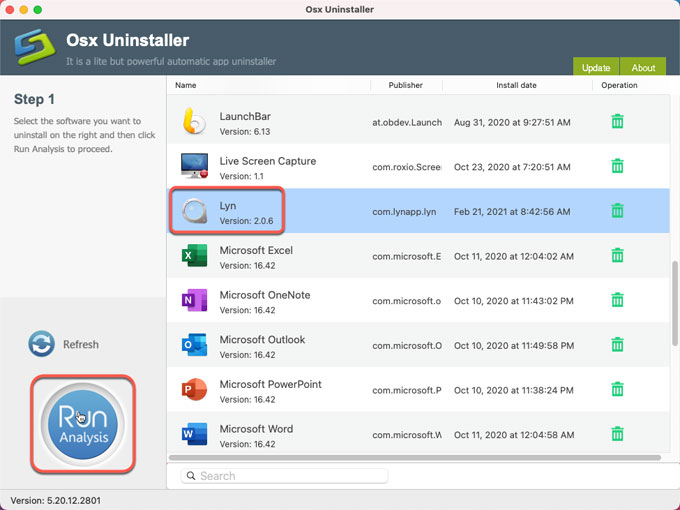The image size is (680, 510).
Task: Click the Osx Uninstaller logo
Action: click(x=34, y=47)
